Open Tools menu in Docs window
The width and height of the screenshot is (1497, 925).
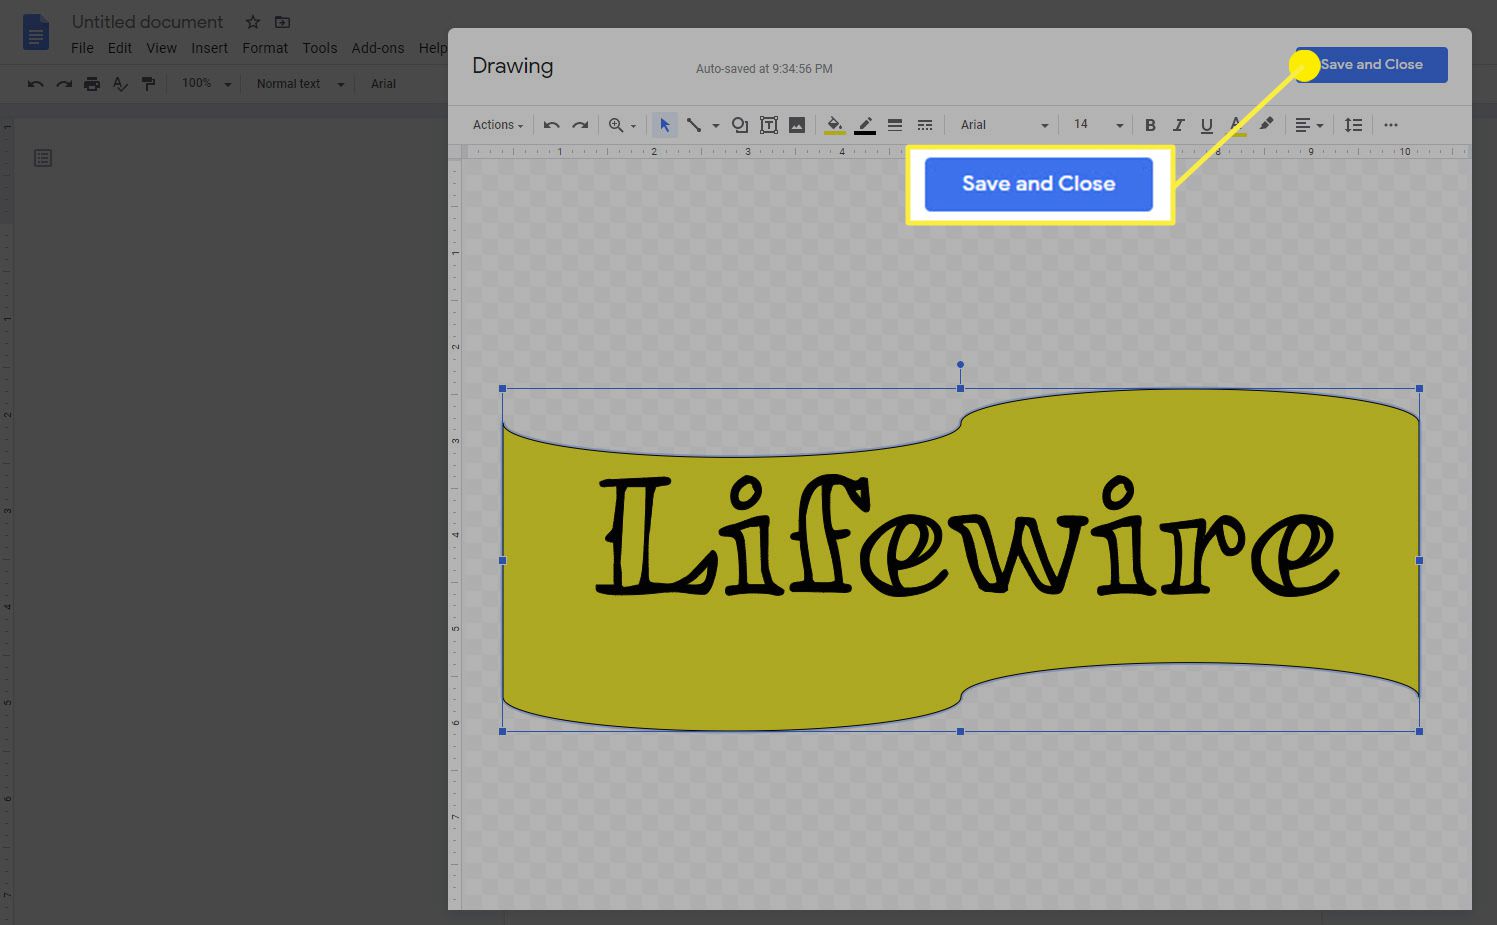(x=320, y=48)
